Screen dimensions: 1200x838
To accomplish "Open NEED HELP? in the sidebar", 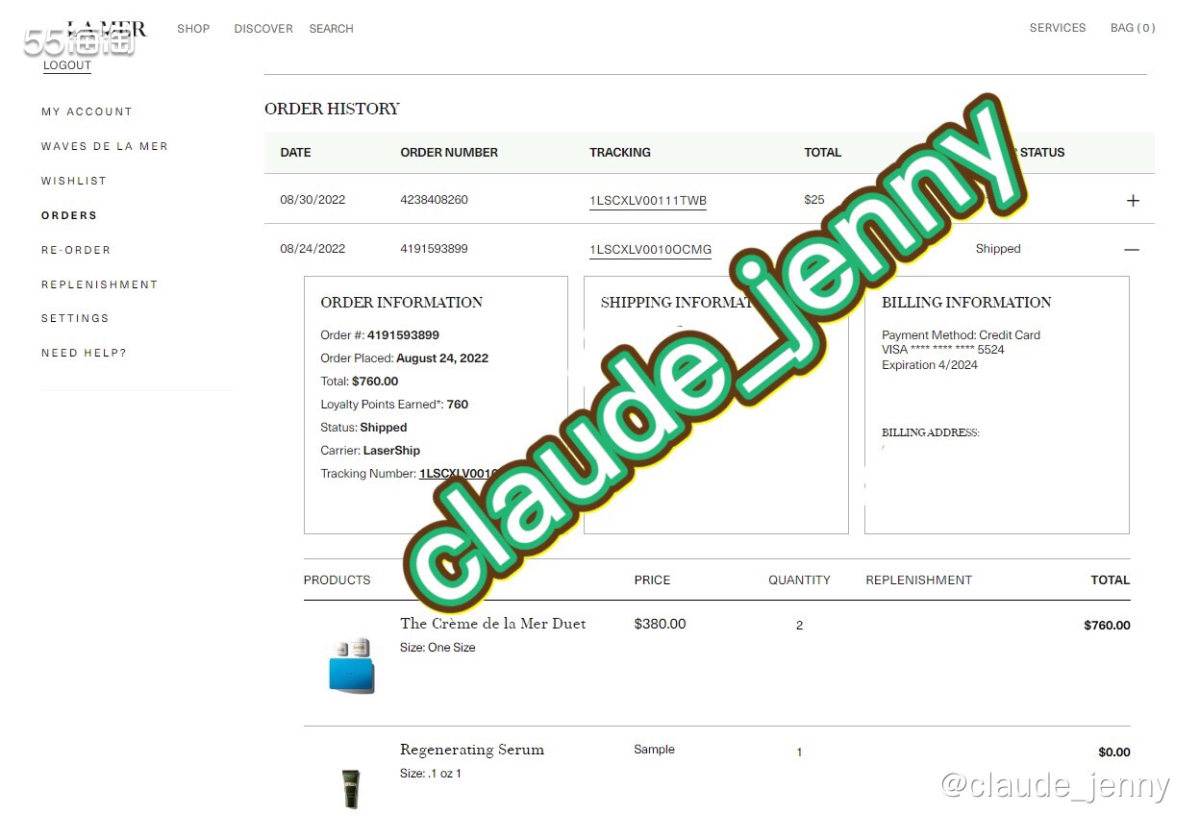I will [x=83, y=353].
